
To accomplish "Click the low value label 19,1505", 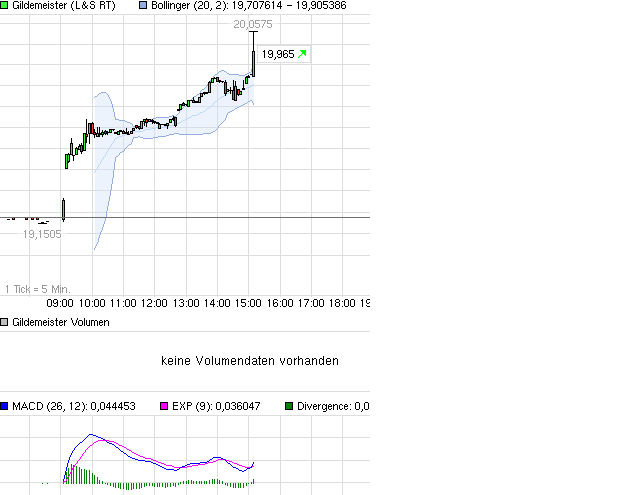I will tap(42, 234).
